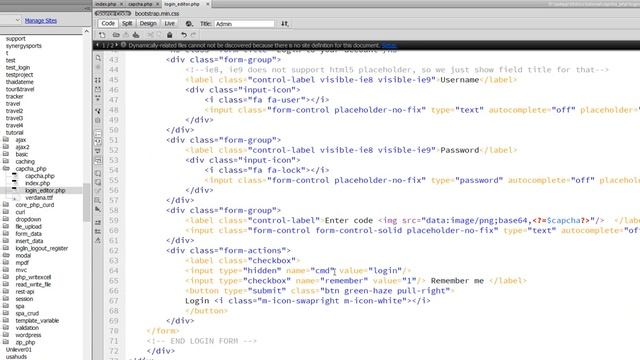Go to next notification message arrow
Screen dimensions: 640x360
[x=116, y=45]
